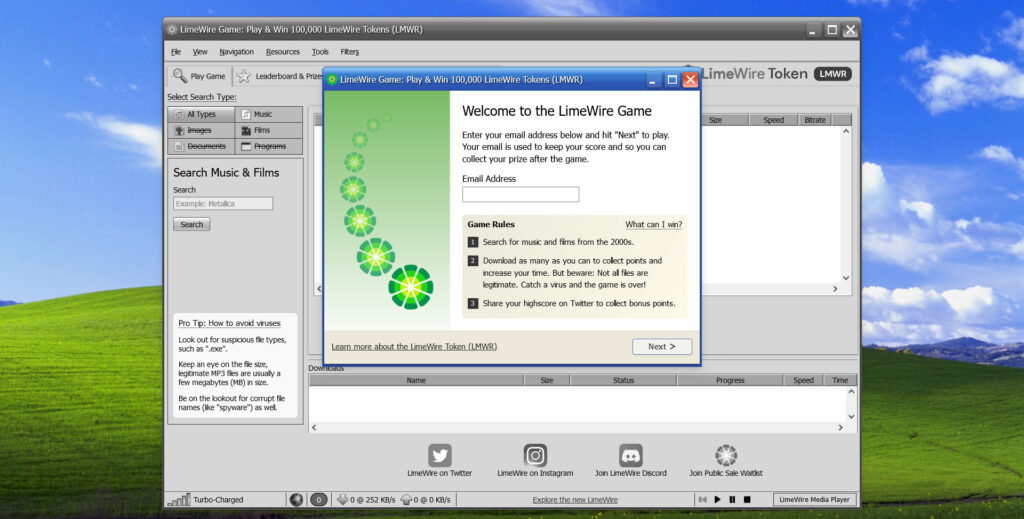The height and width of the screenshot is (519, 1024).
Task: Click the magnifier icon on Play Game tab
Action: [x=180, y=76]
